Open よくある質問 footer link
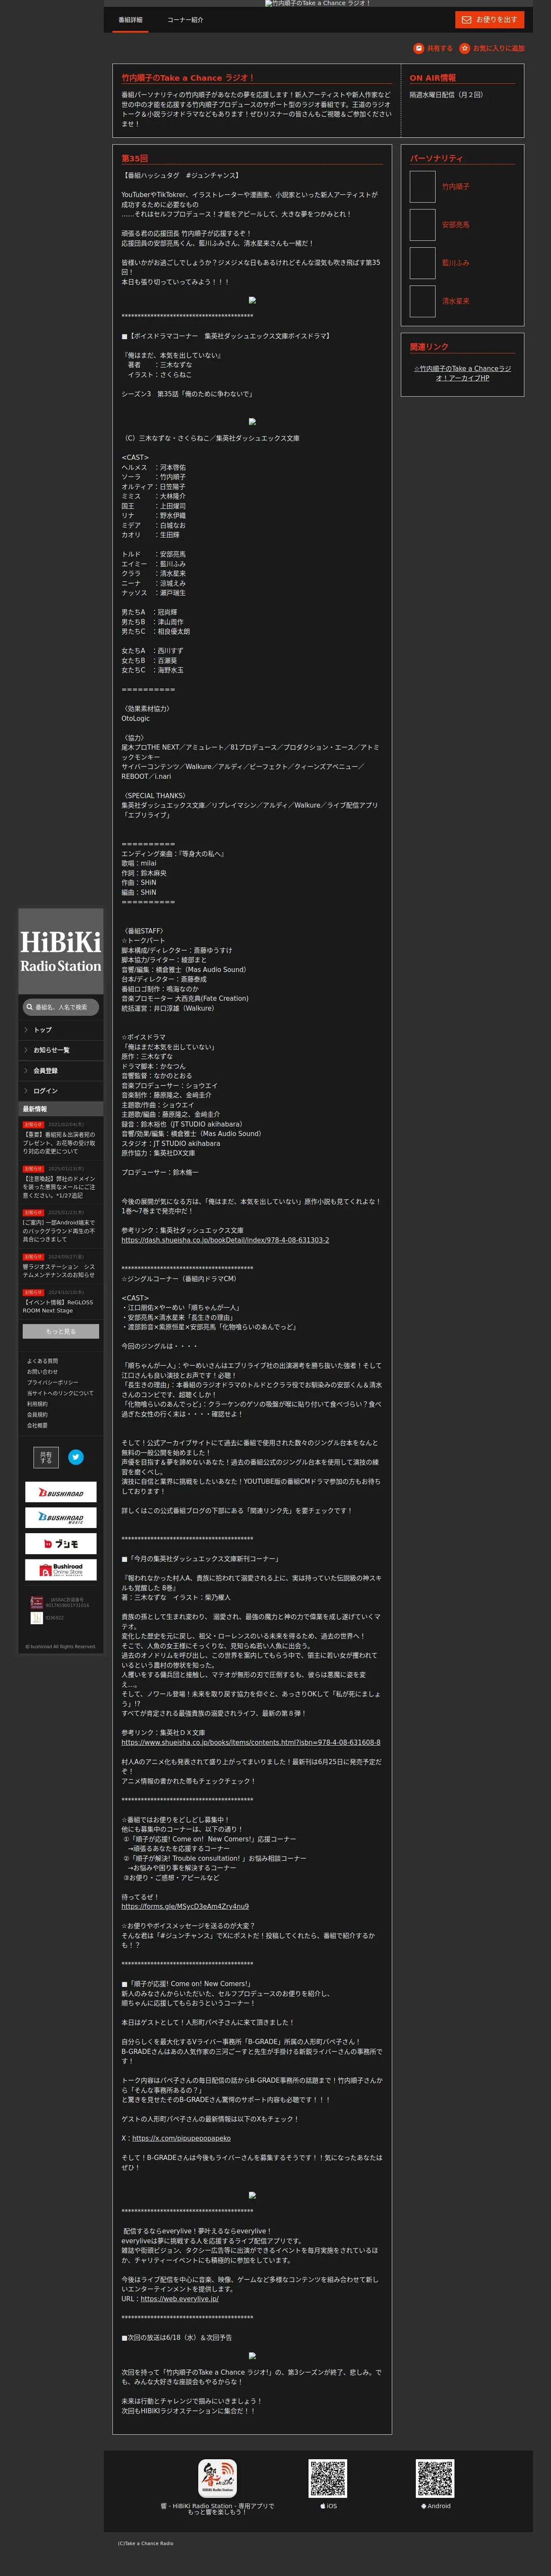Viewport: 551px width, 2576px height. tap(42, 1361)
